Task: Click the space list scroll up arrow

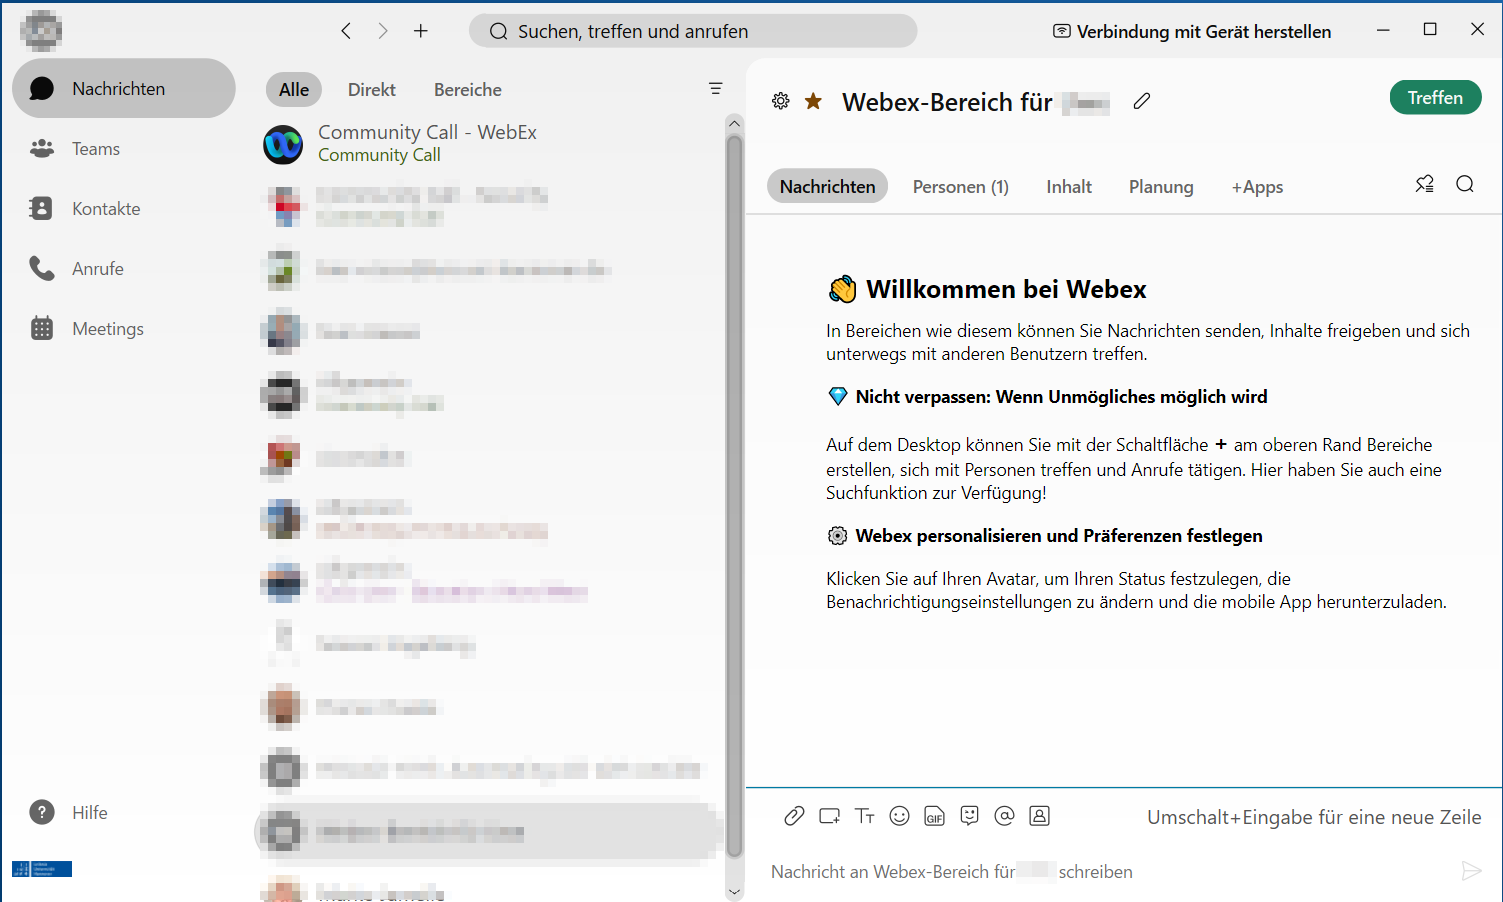Action: tap(735, 124)
